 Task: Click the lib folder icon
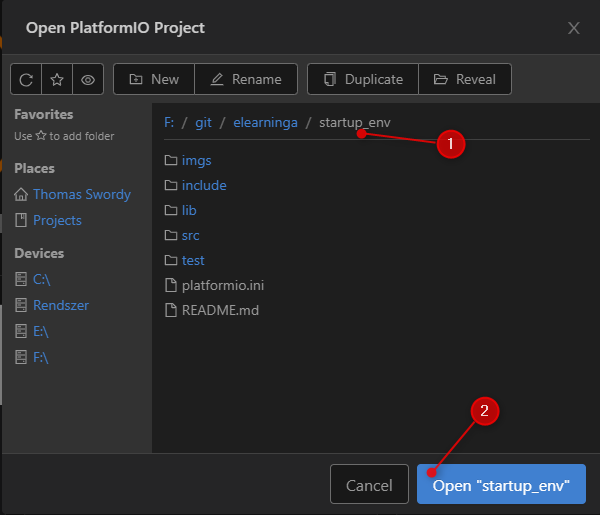pos(171,210)
